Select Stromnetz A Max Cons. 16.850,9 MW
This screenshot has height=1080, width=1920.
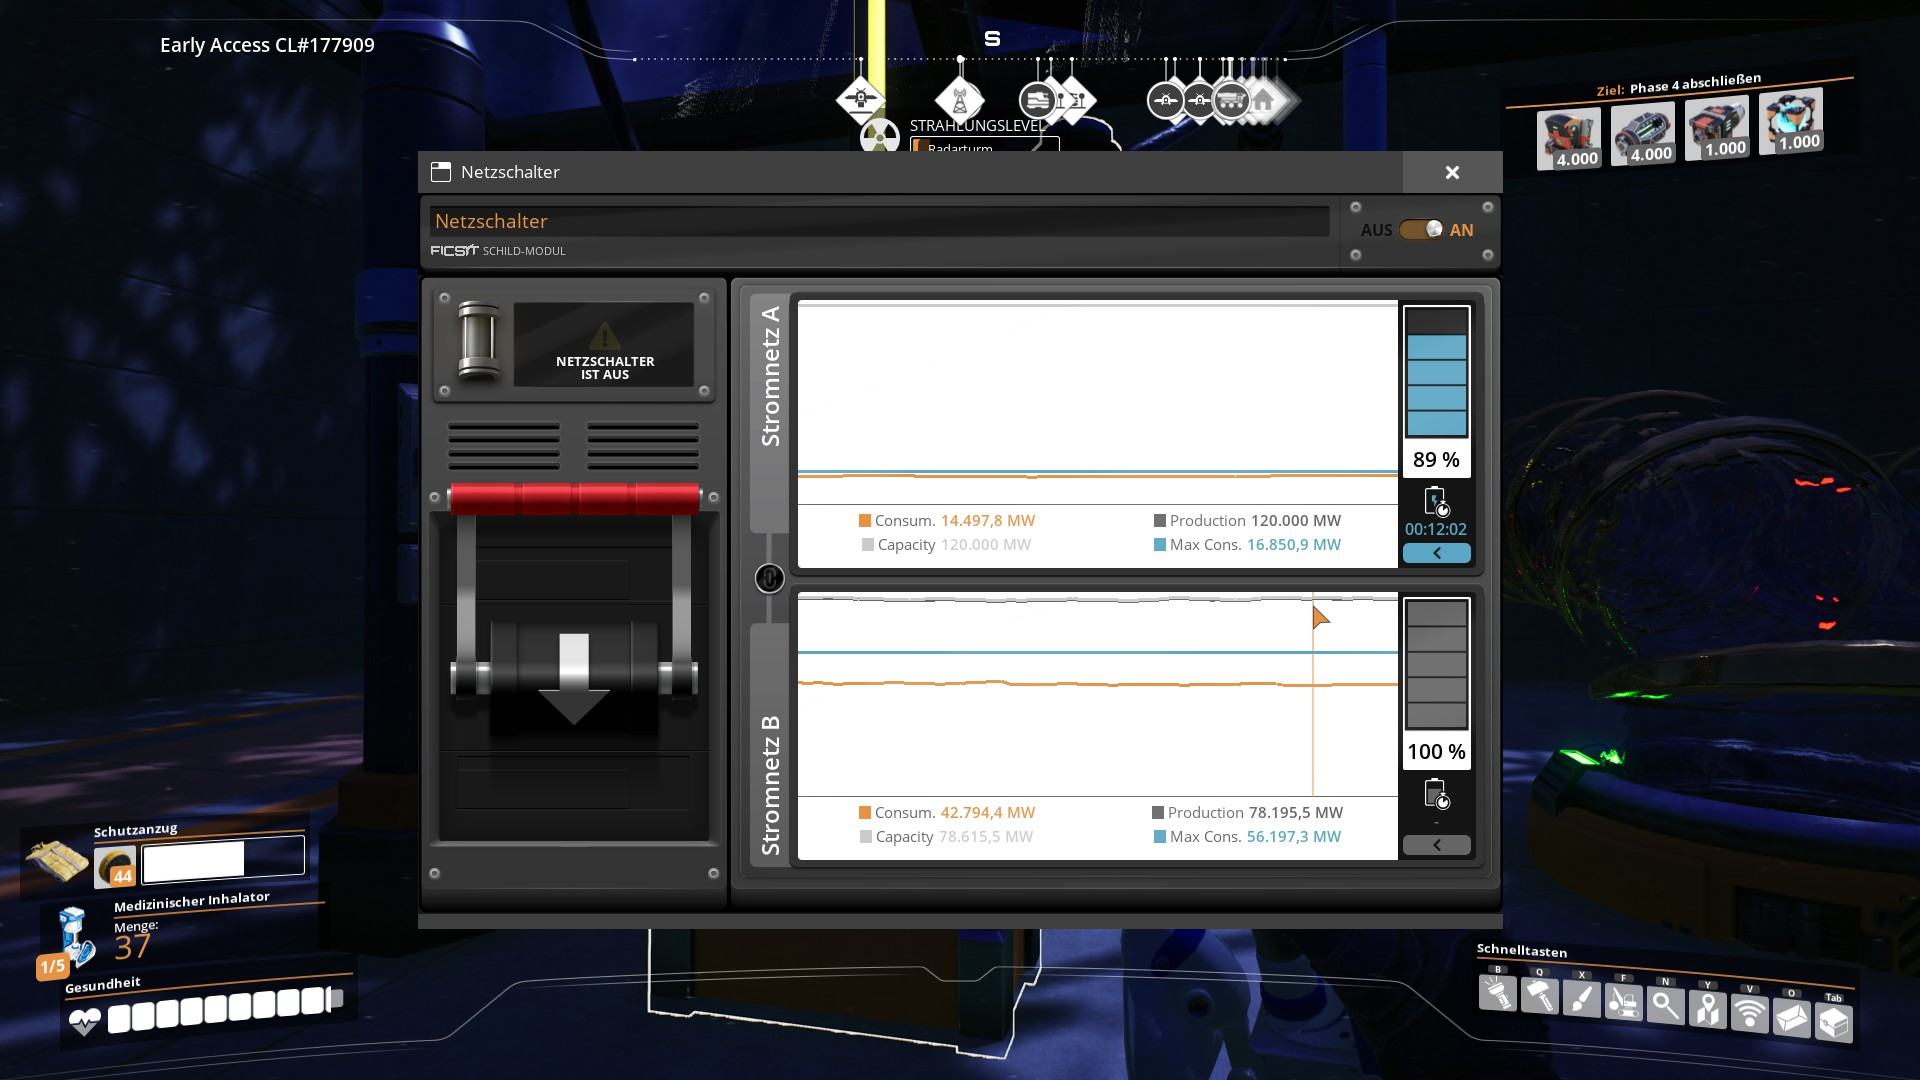point(1294,545)
